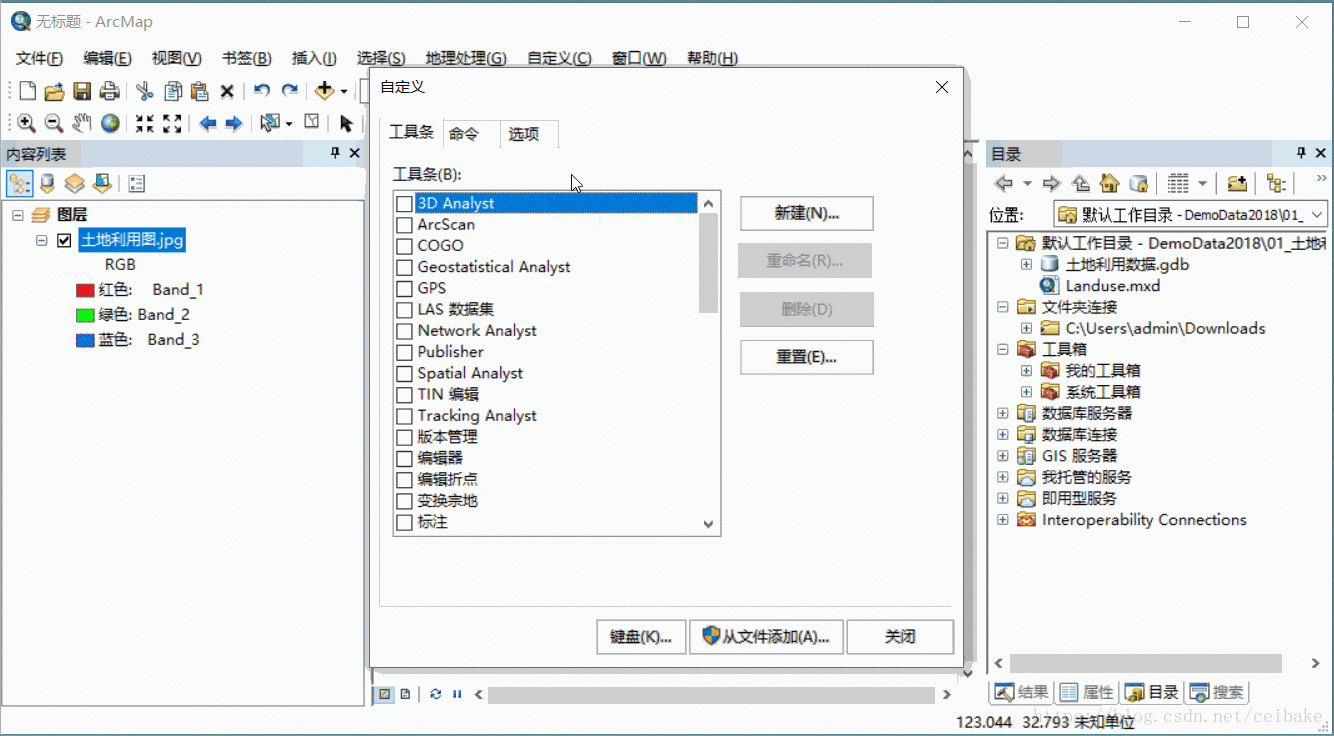Click the Delete X icon in the toolbar

(227, 92)
